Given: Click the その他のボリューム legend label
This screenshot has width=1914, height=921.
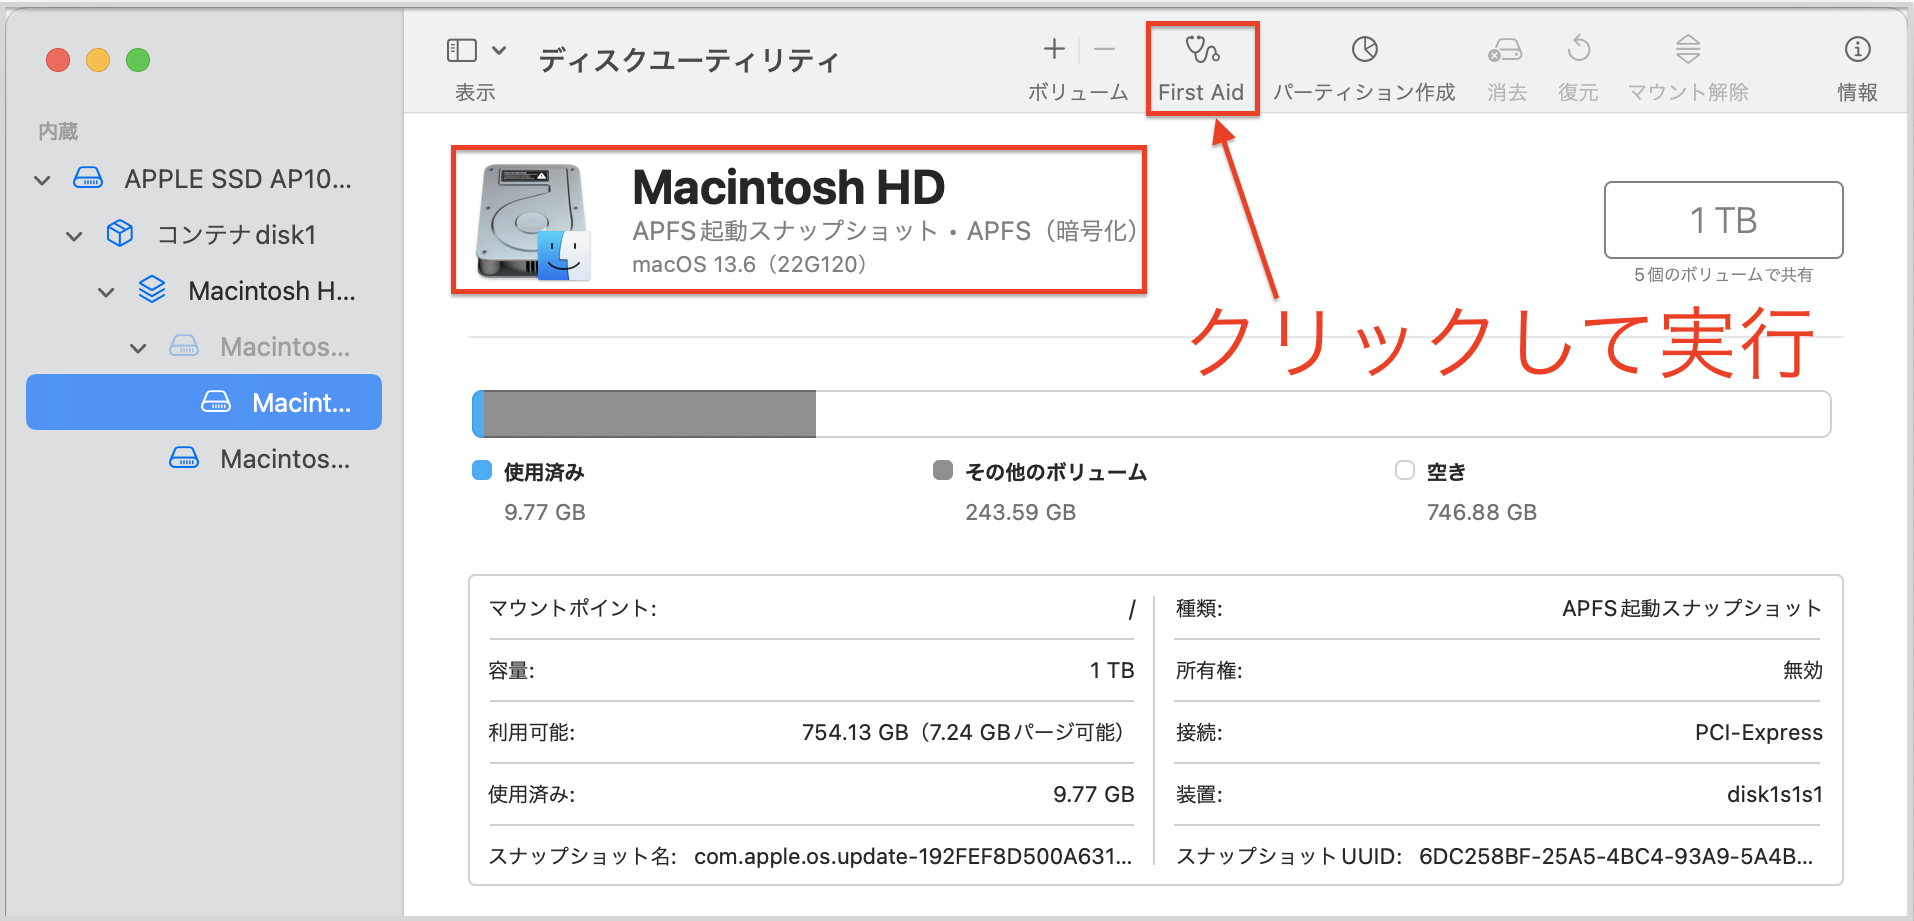Looking at the screenshot, I should click(x=1056, y=471).
